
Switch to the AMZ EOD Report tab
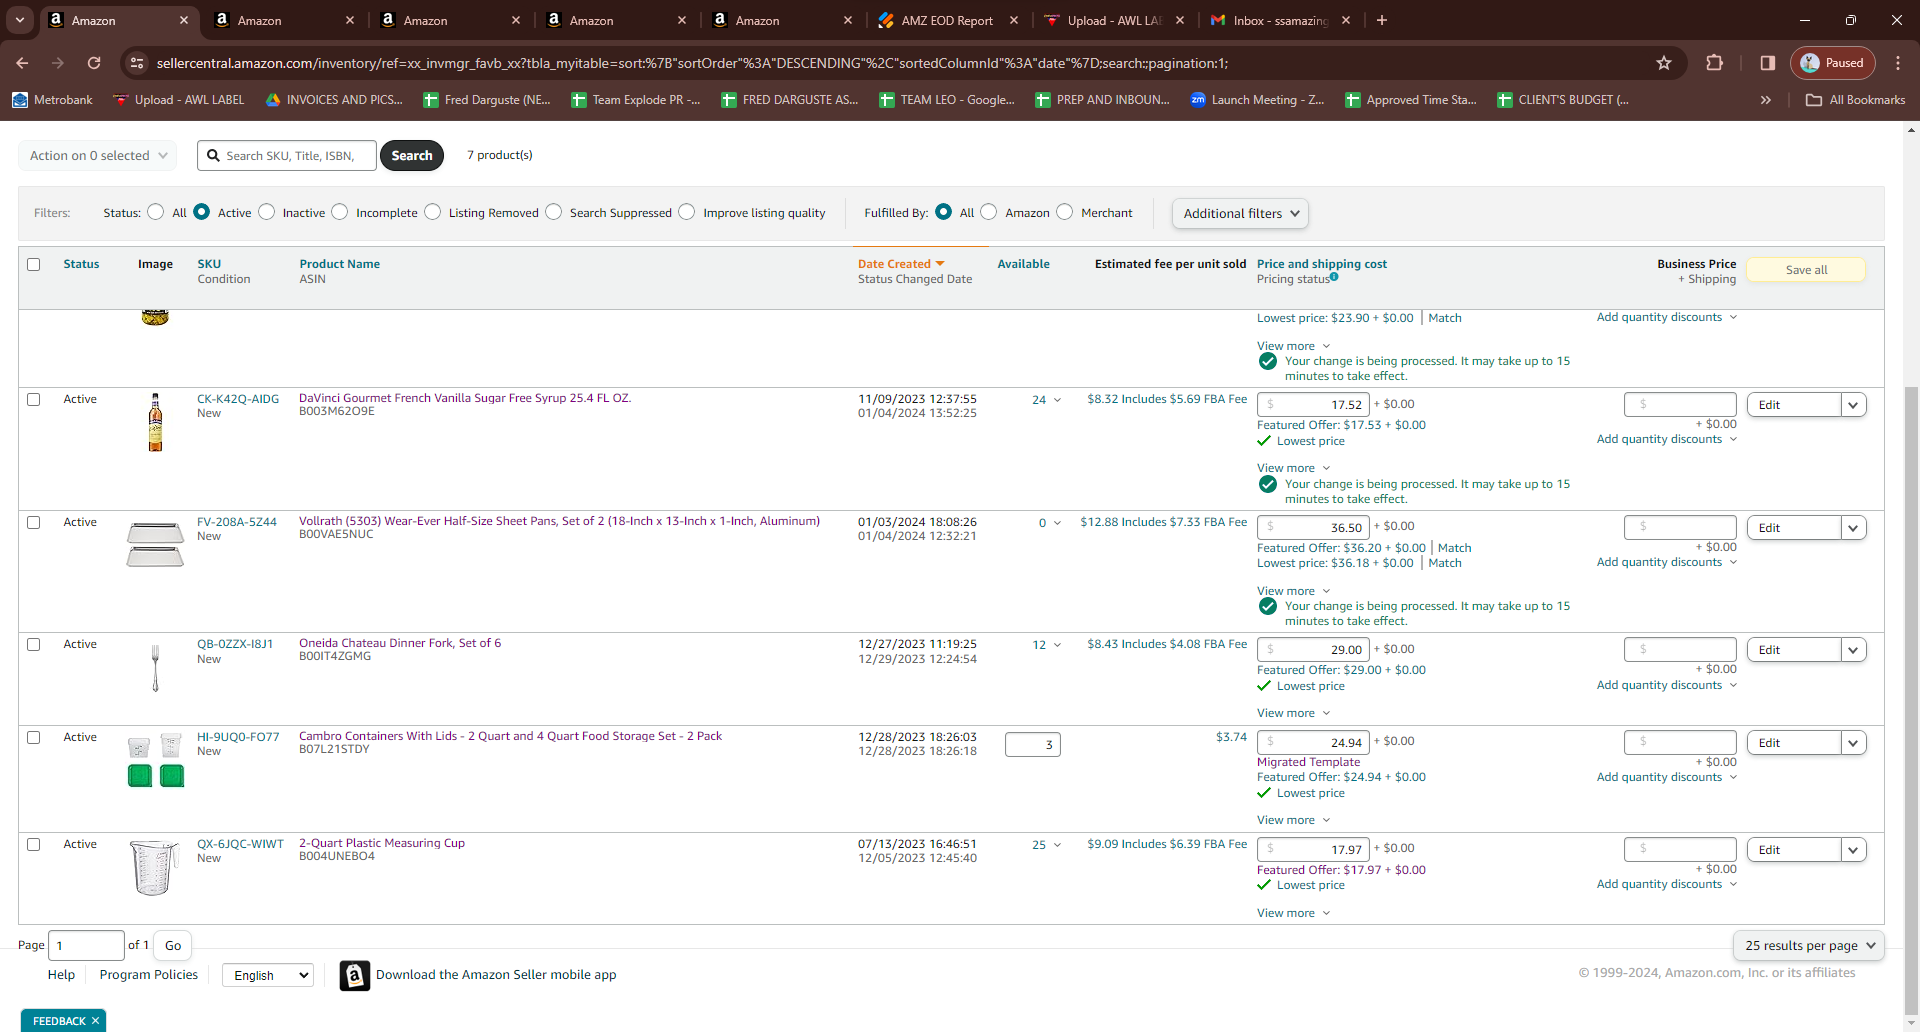pyautogui.click(x=947, y=20)
